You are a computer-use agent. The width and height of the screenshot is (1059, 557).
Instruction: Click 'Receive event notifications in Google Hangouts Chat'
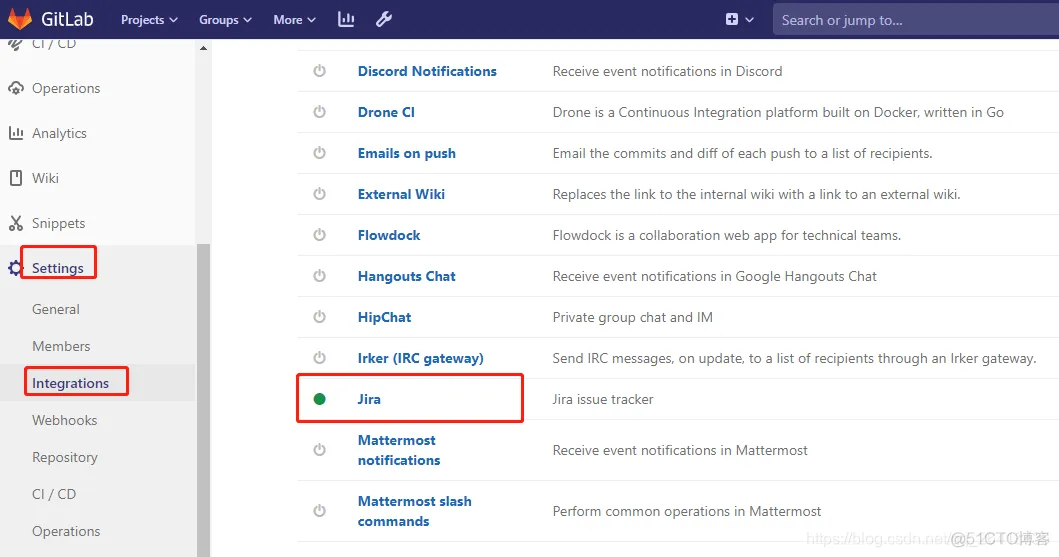coord(715,276)
